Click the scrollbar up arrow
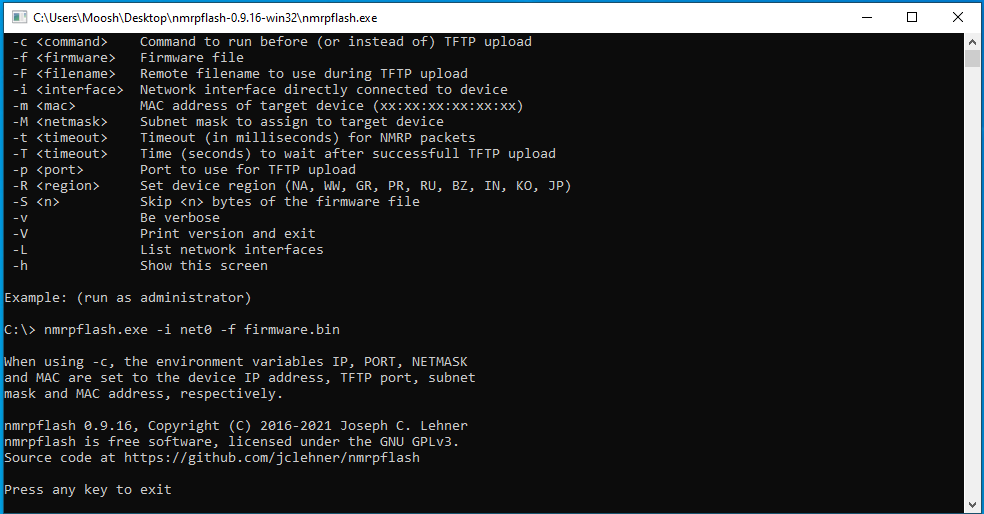The image size is (984, 514). click(972, 42)
